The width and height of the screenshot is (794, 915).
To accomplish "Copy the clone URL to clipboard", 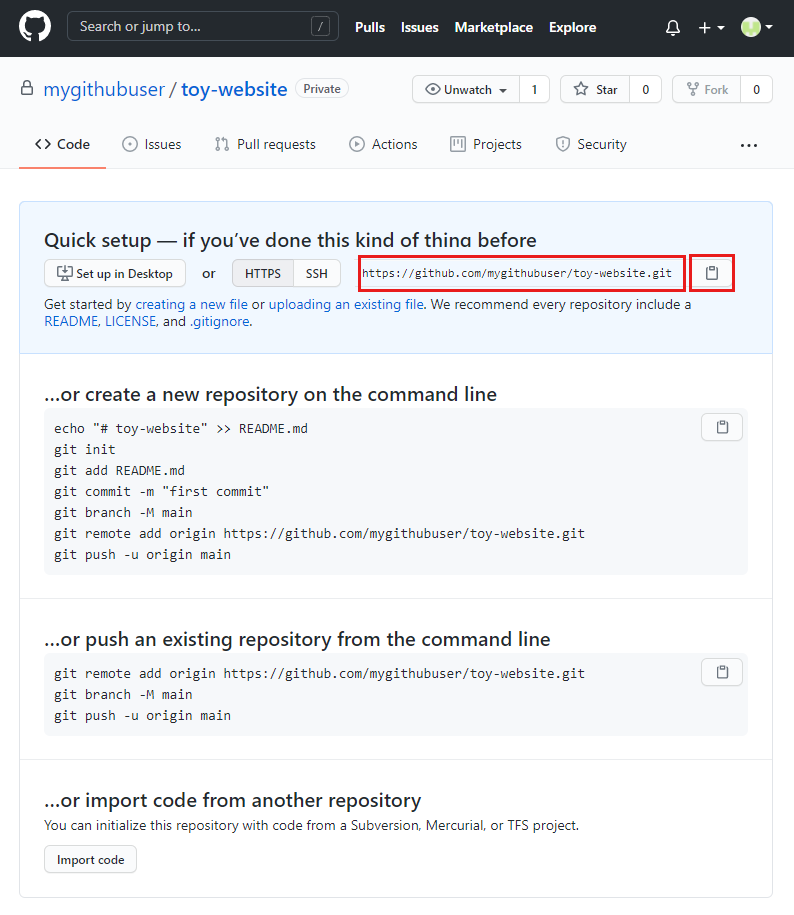I will pyautogui.click(x=712, y=273).
